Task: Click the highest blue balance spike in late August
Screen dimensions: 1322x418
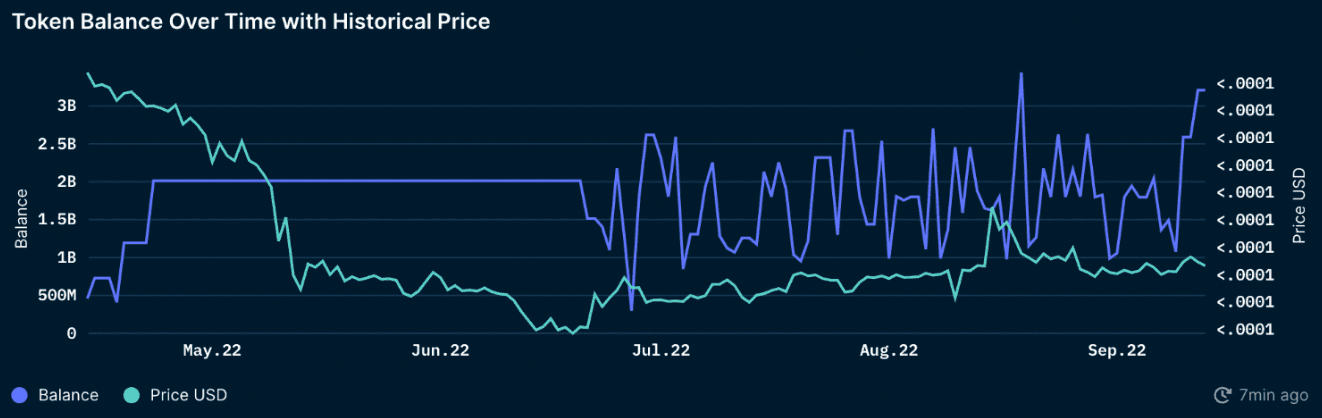Action: [1020, 74]
